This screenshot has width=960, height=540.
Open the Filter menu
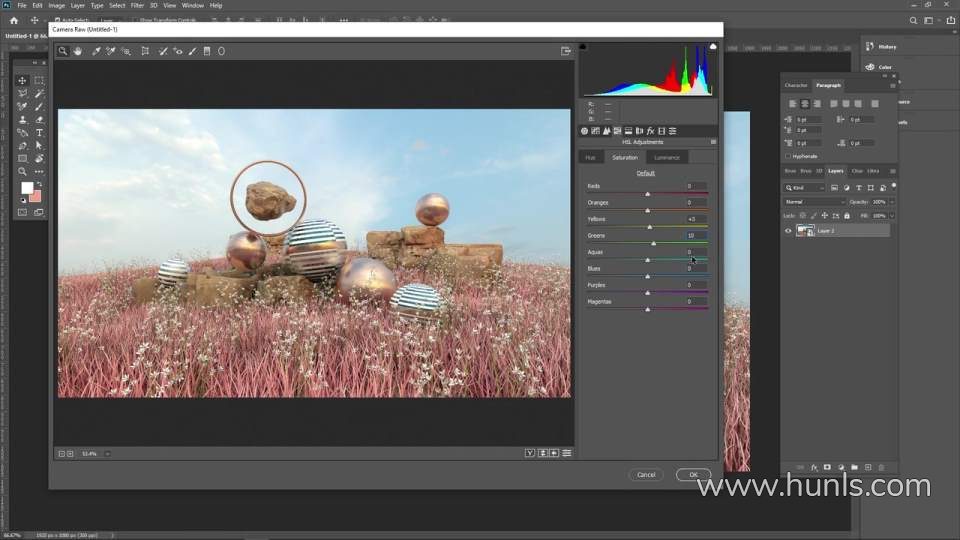[137, 5]
